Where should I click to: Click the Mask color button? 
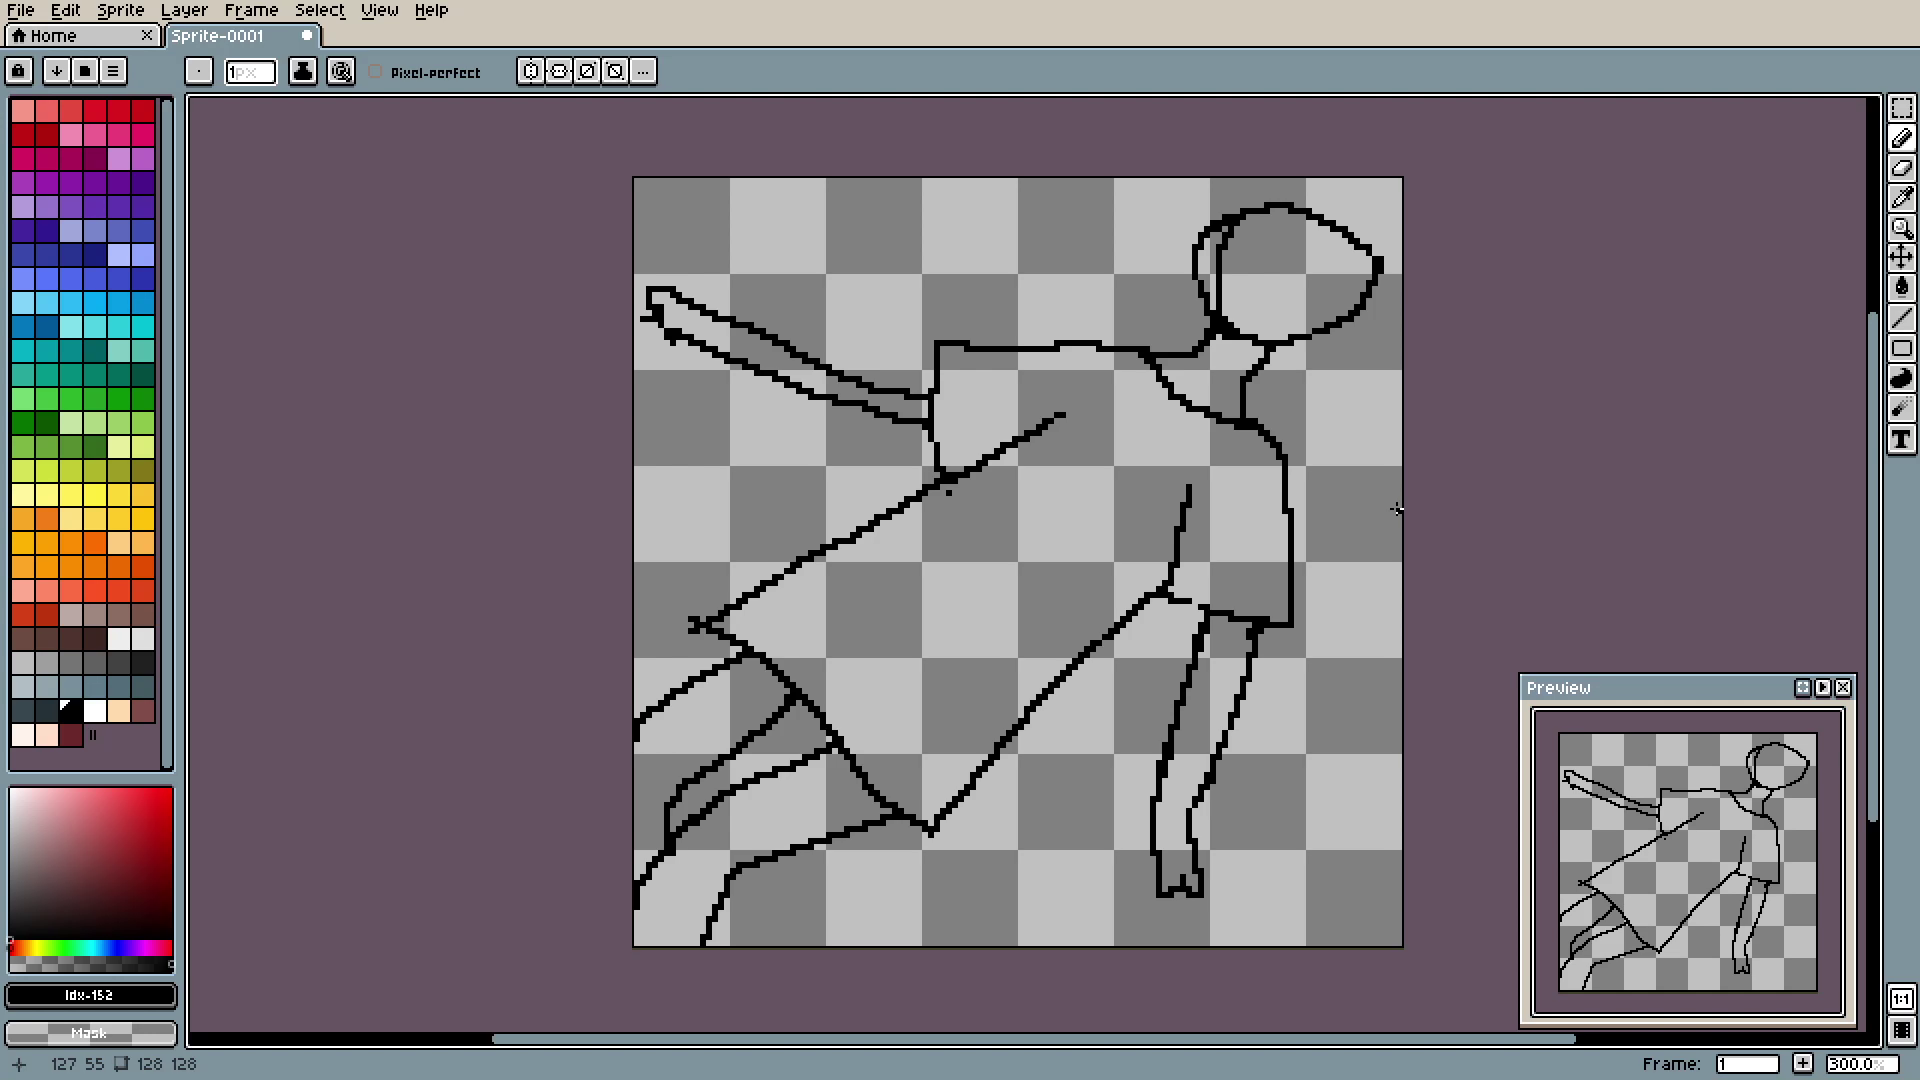(90, 1033)
